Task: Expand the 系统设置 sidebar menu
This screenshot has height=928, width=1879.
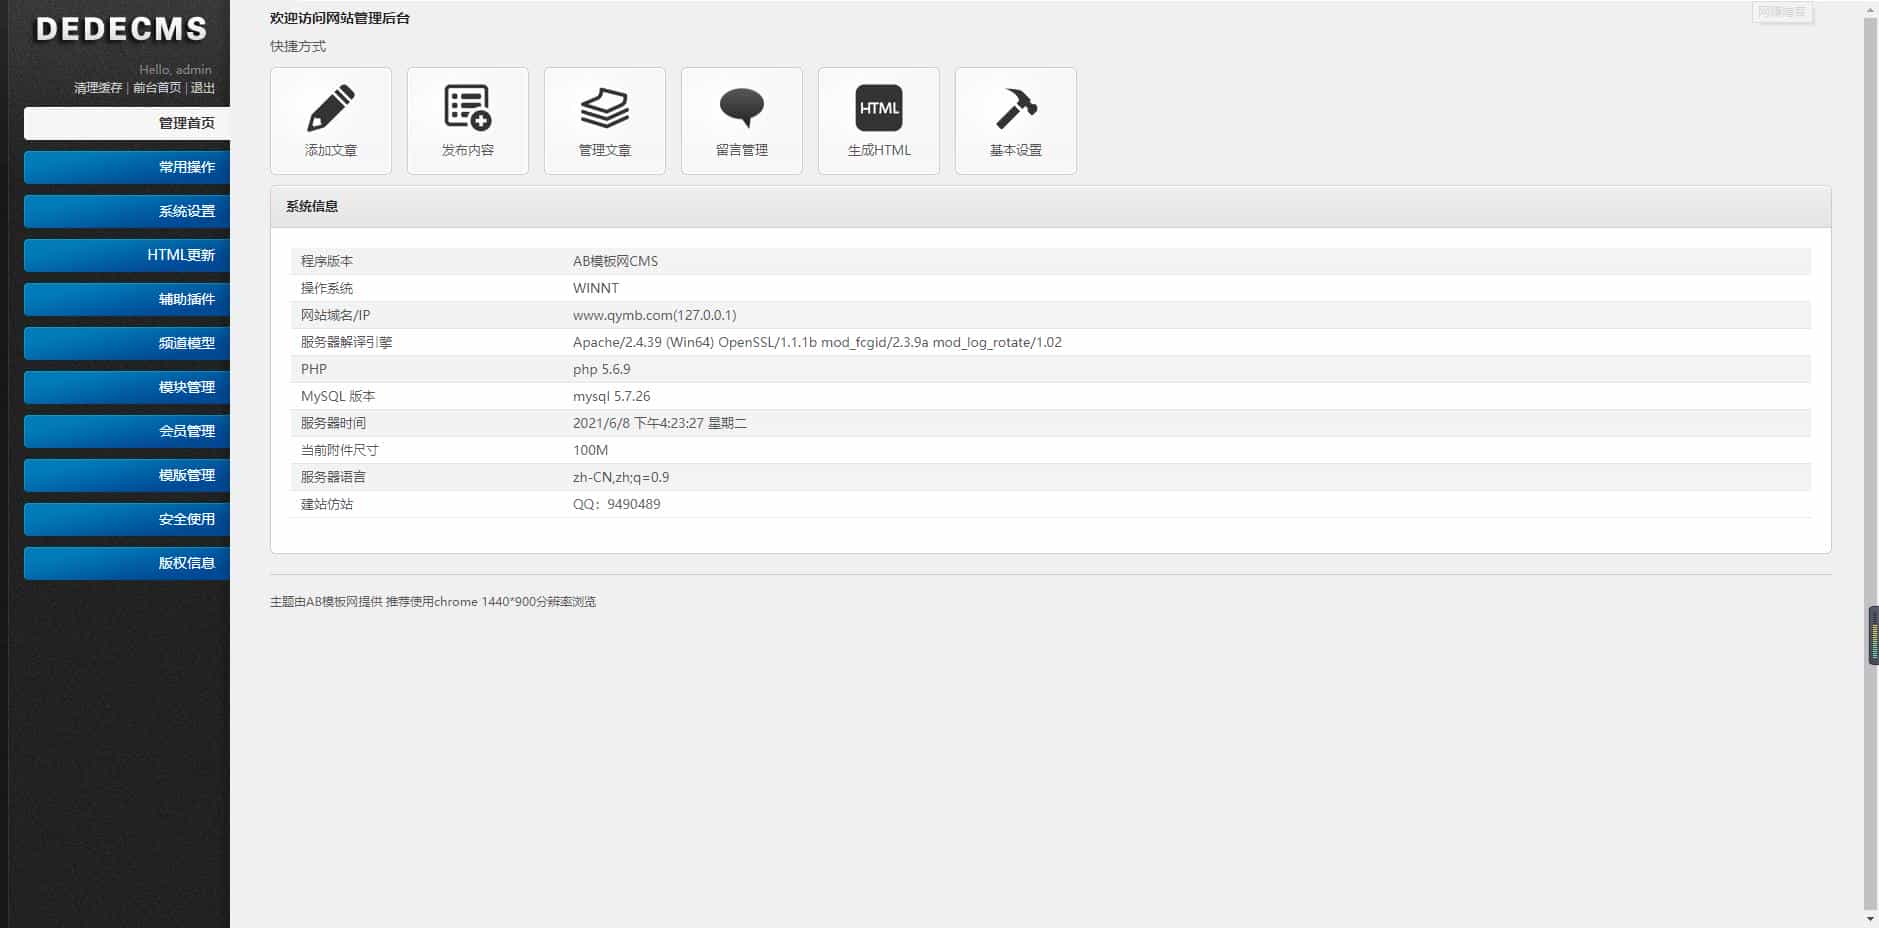Action: pyautogui.click(x=127, y=211)
